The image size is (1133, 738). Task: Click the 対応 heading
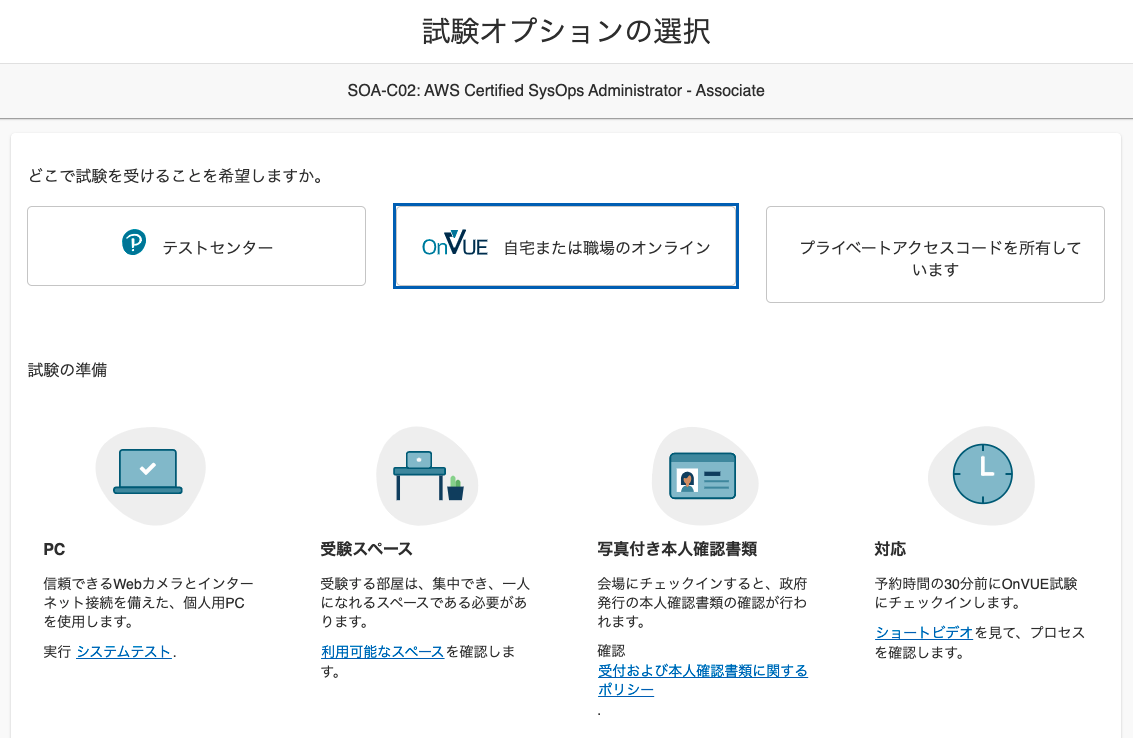coord(890,549)
